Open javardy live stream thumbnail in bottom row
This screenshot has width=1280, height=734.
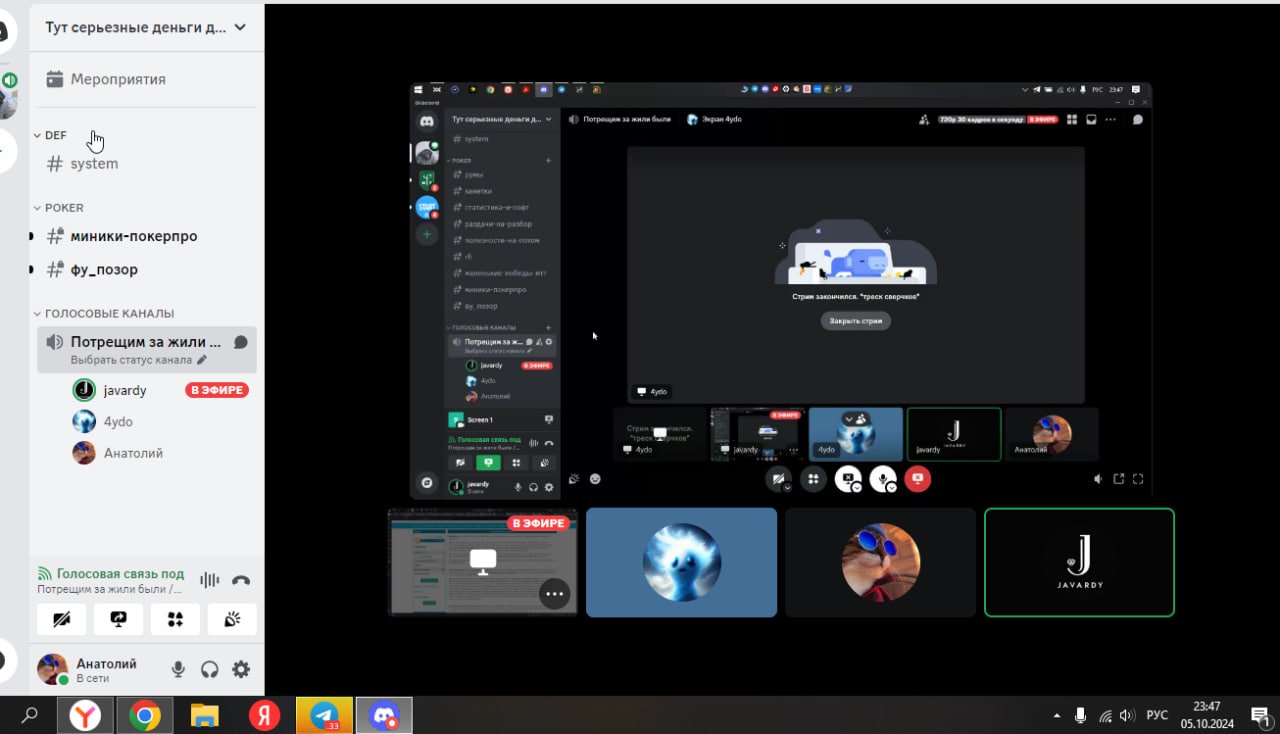pos(482,562)
